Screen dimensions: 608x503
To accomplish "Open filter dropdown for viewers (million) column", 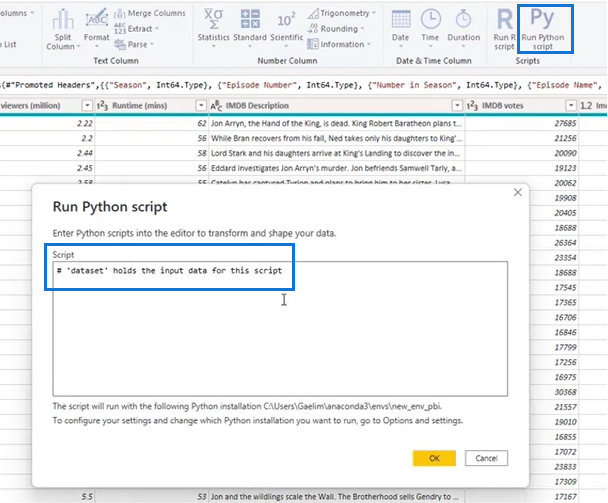I will [x=87, y=105].
